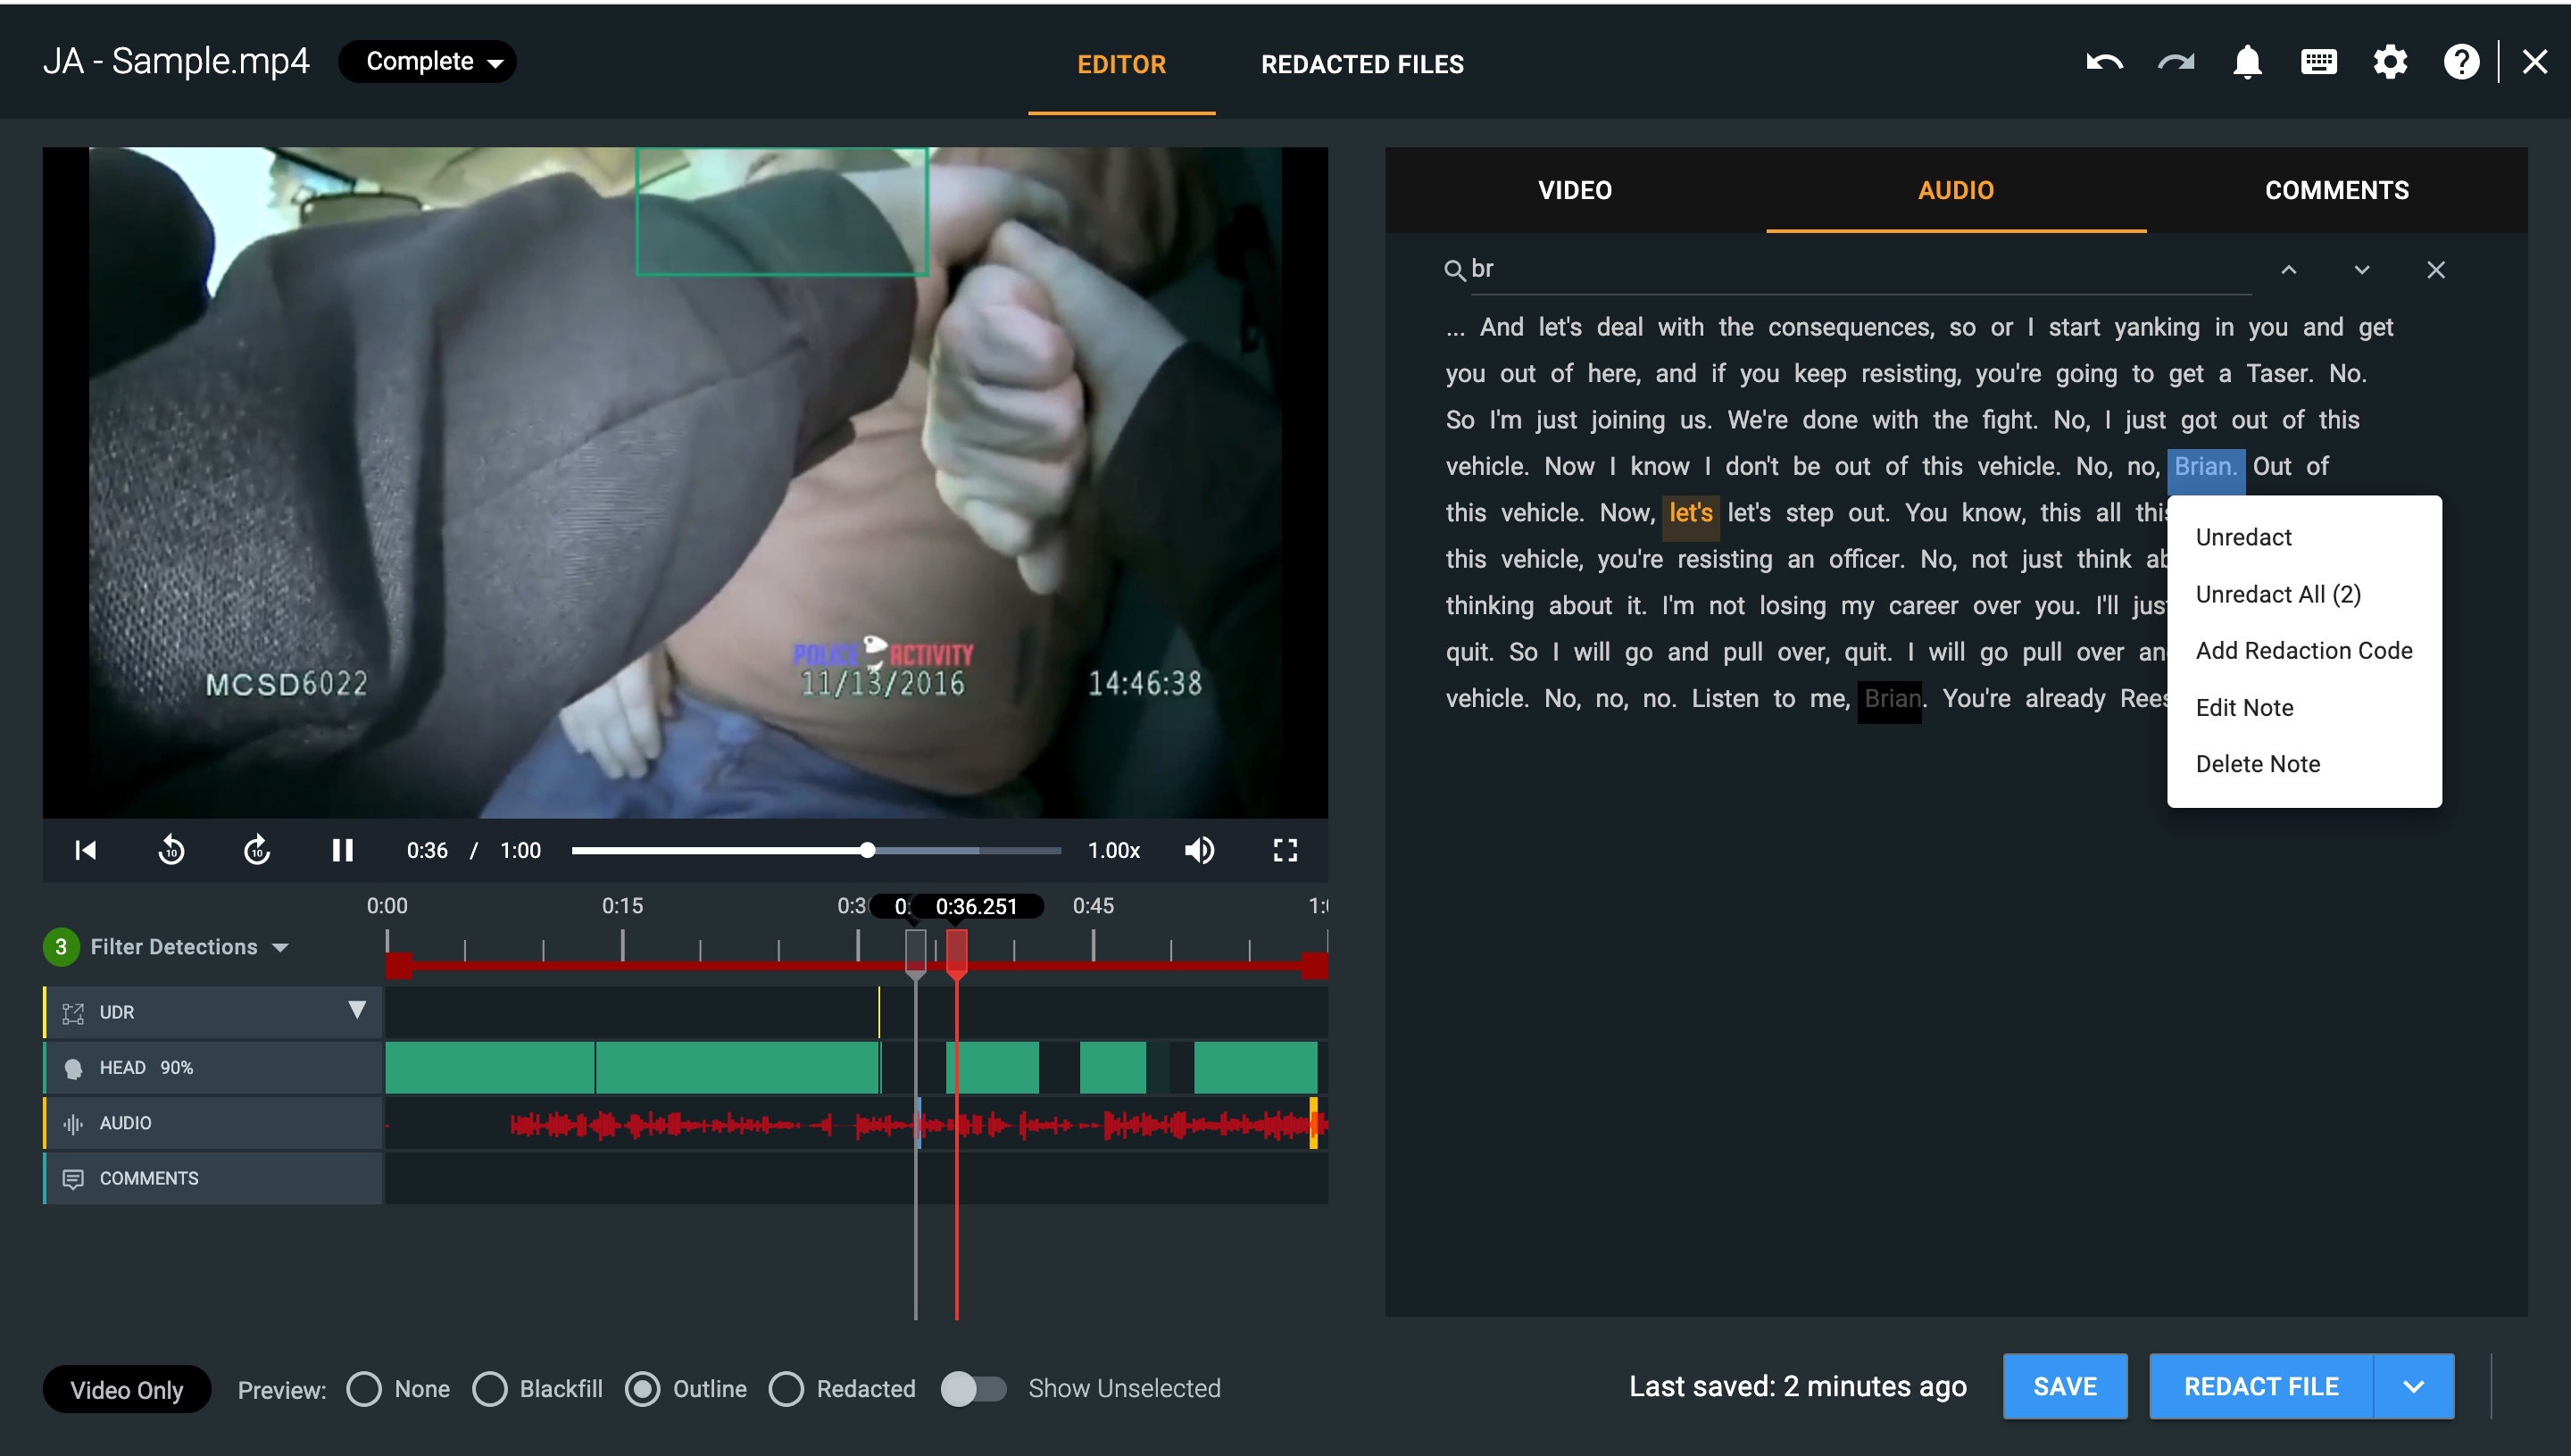Go to next search result
The height and width of the screenshot is (1456, 2571).
(x=2361, y=270)
